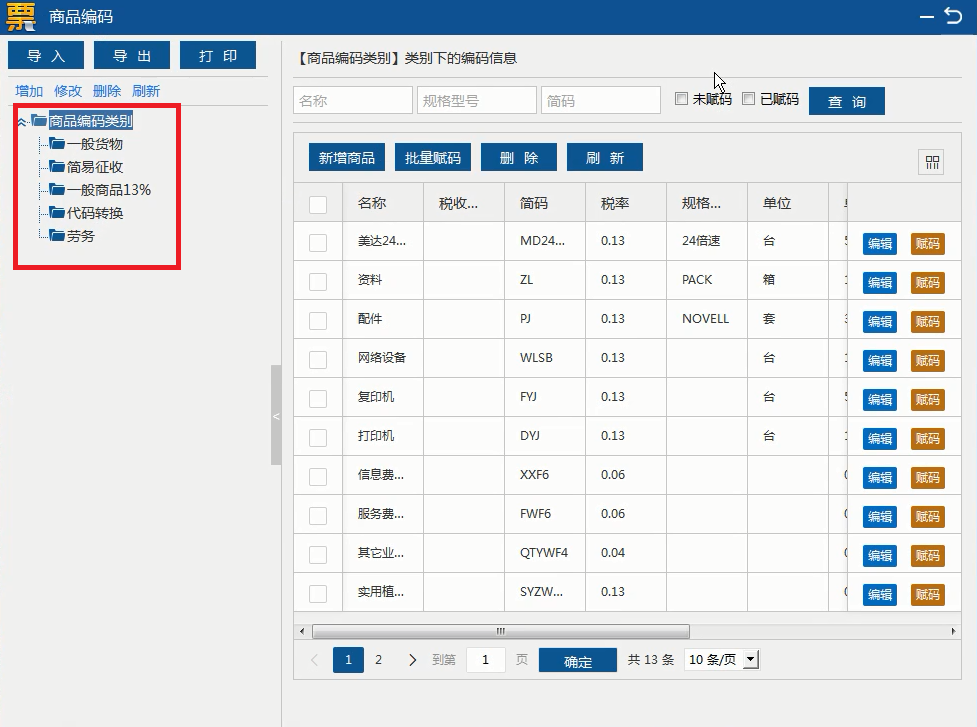The height and width of the screenshot is (727, 977).
Task: Select the 代码转换 tree node
Action: 95,213
